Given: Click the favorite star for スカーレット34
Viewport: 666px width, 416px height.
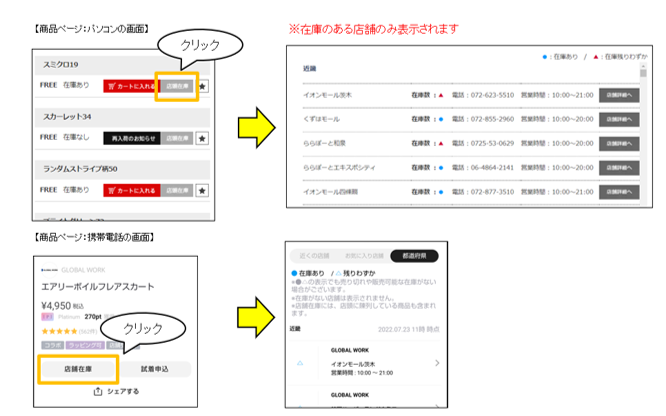Looking at the screenshot, I should coord(203,138).
